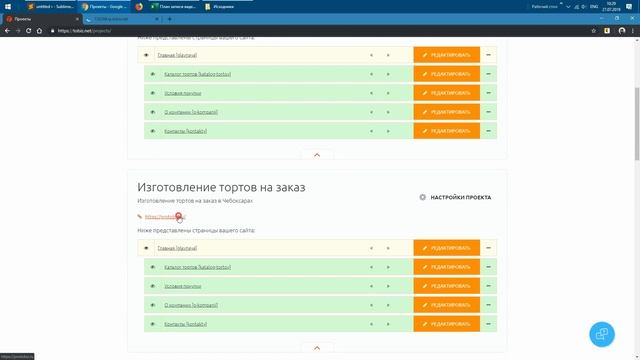Click the volume icon in system tray
The image size is (640, 360).
(x=584, y=7)
